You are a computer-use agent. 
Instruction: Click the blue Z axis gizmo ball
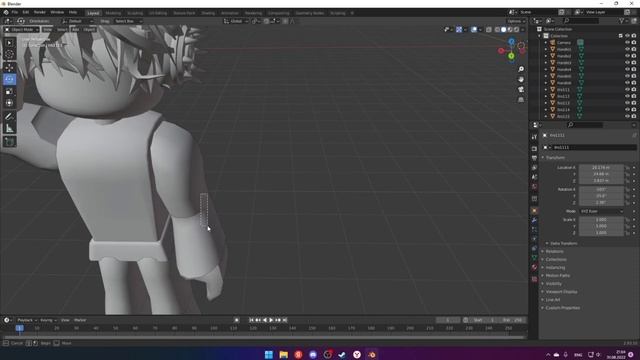(511, 42)
